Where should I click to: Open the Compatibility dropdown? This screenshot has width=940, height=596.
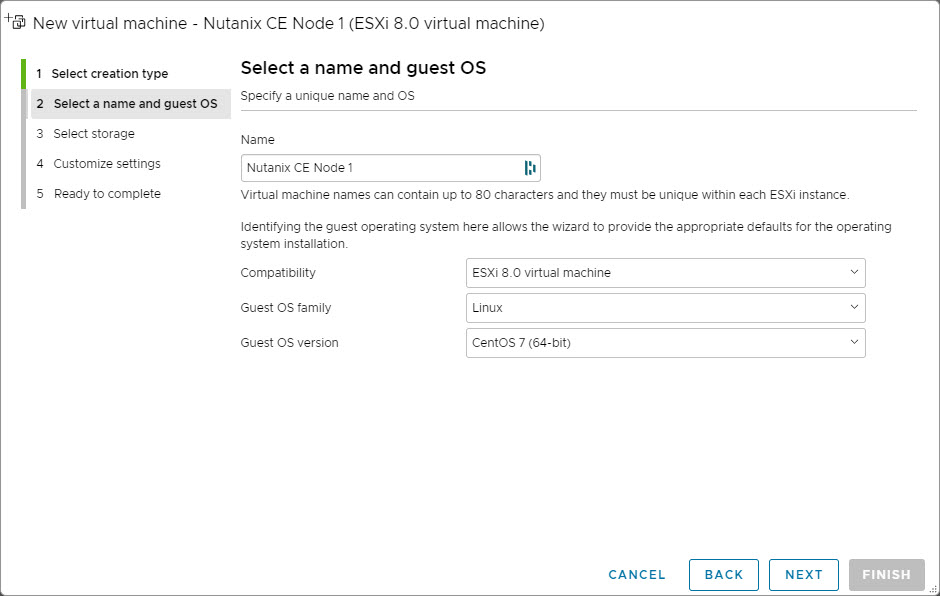click(665, 273)
